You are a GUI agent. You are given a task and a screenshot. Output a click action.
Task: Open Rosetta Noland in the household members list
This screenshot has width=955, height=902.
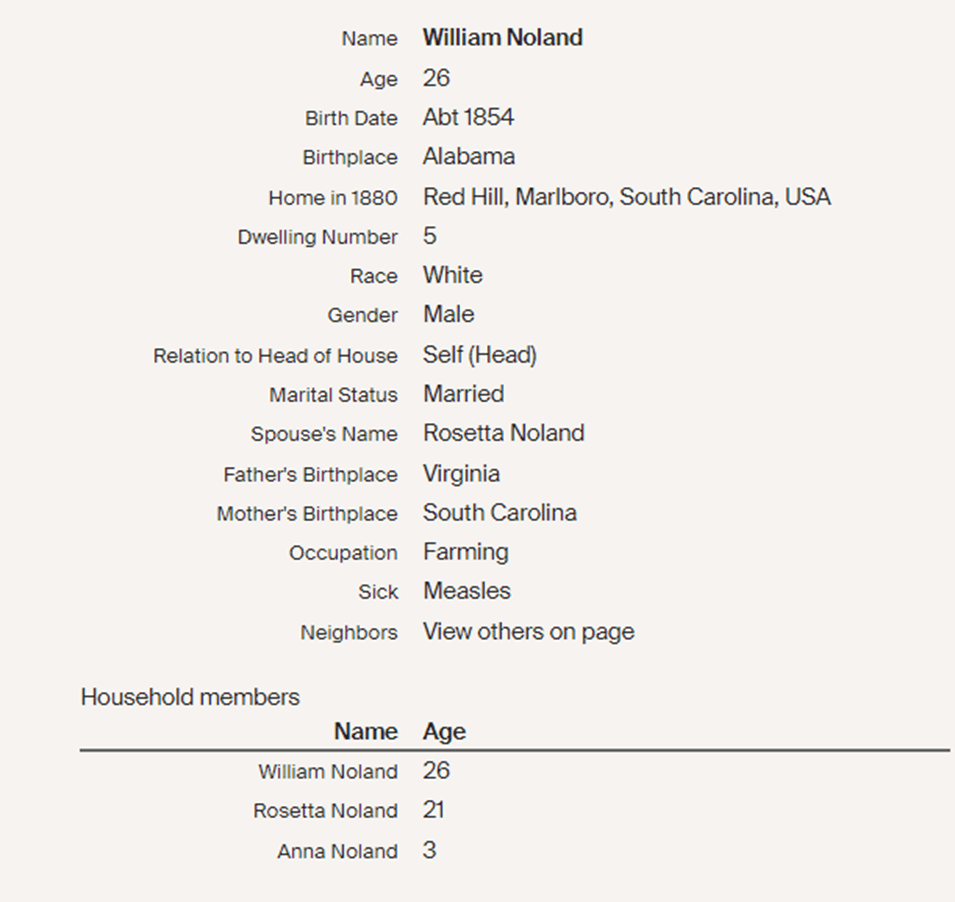(325, 811)
